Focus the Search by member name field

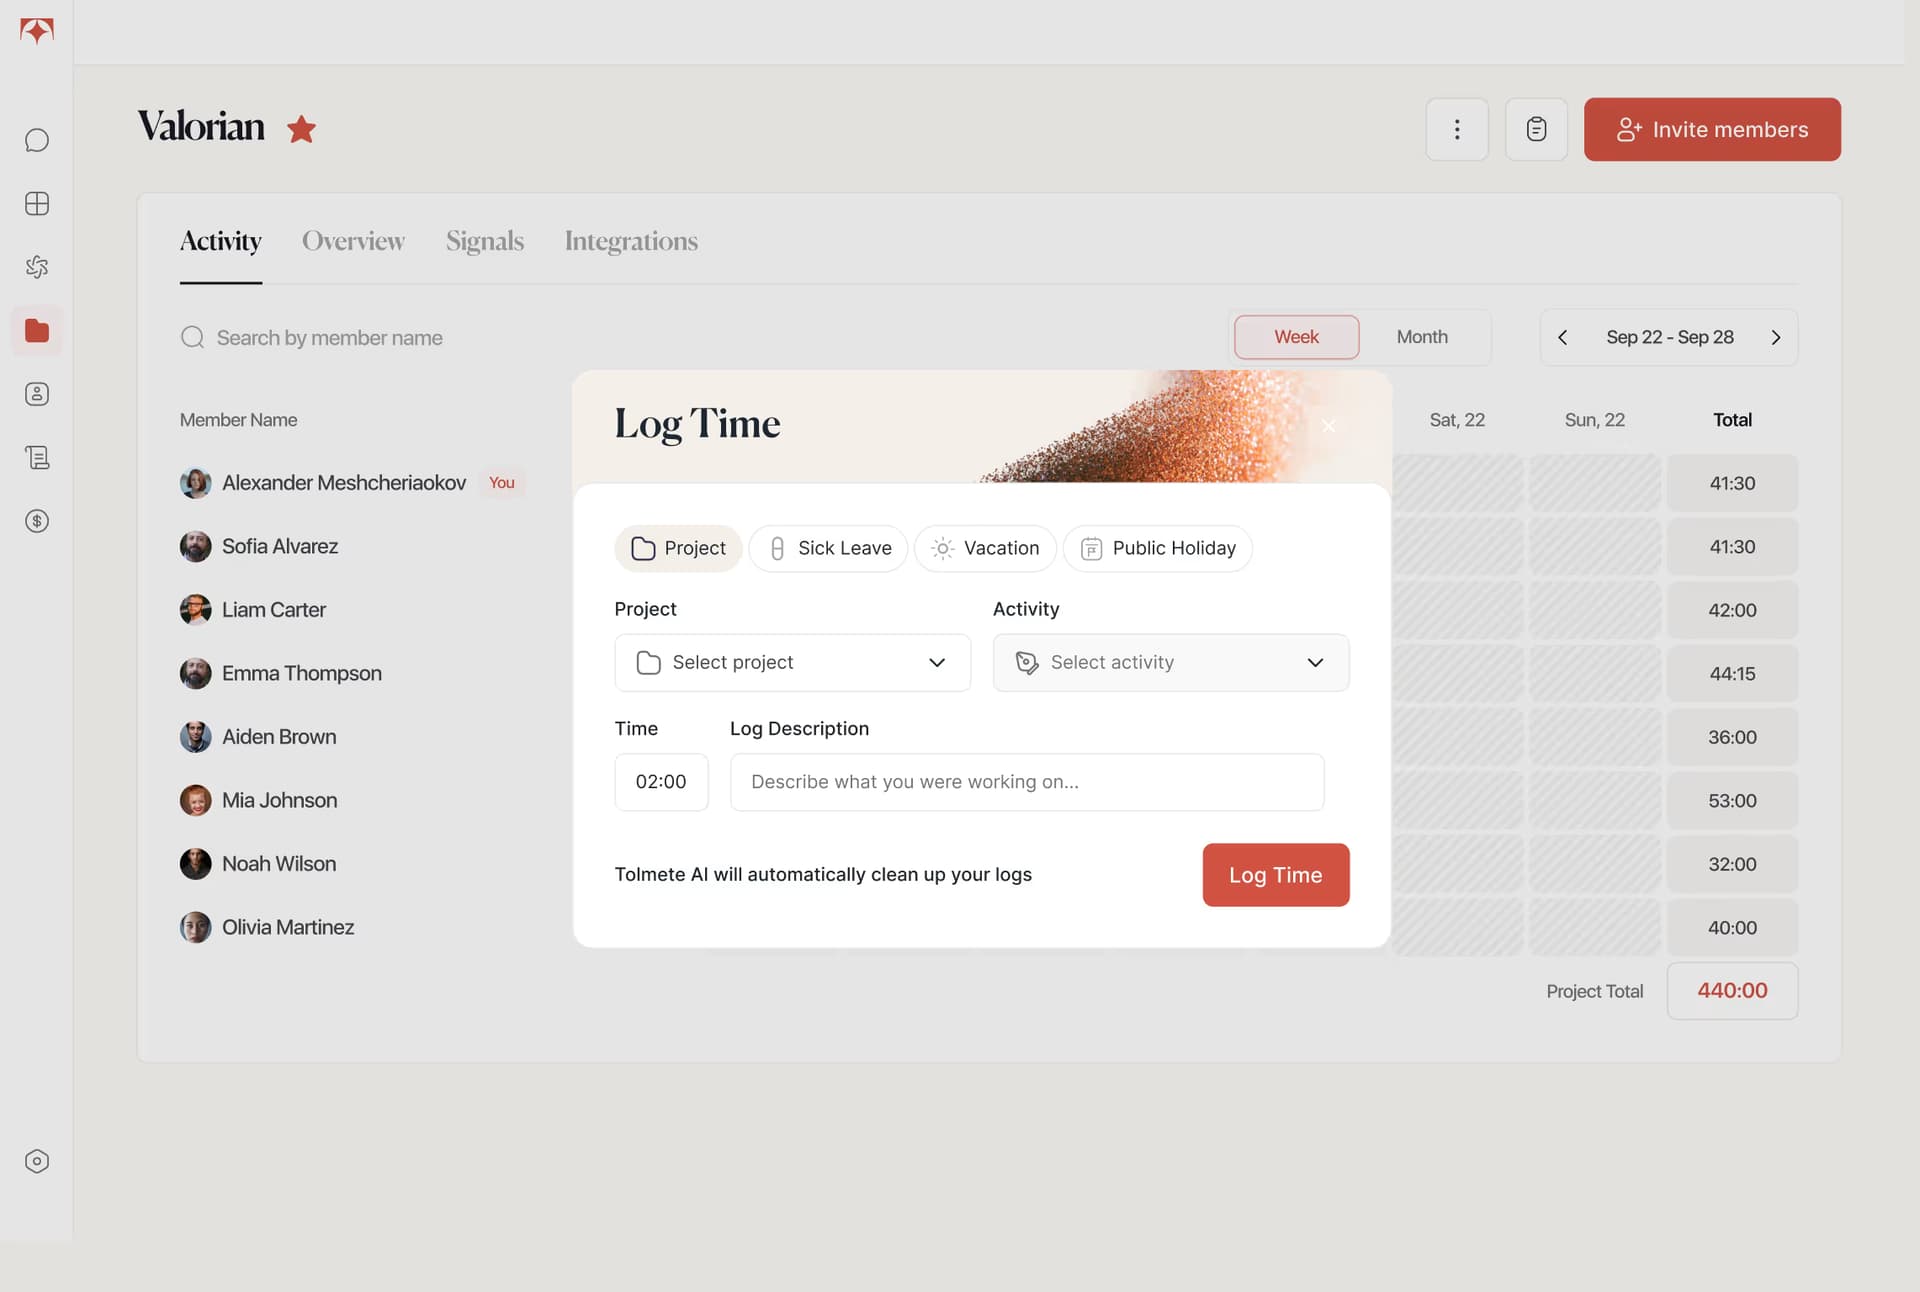tap(329, 337)
